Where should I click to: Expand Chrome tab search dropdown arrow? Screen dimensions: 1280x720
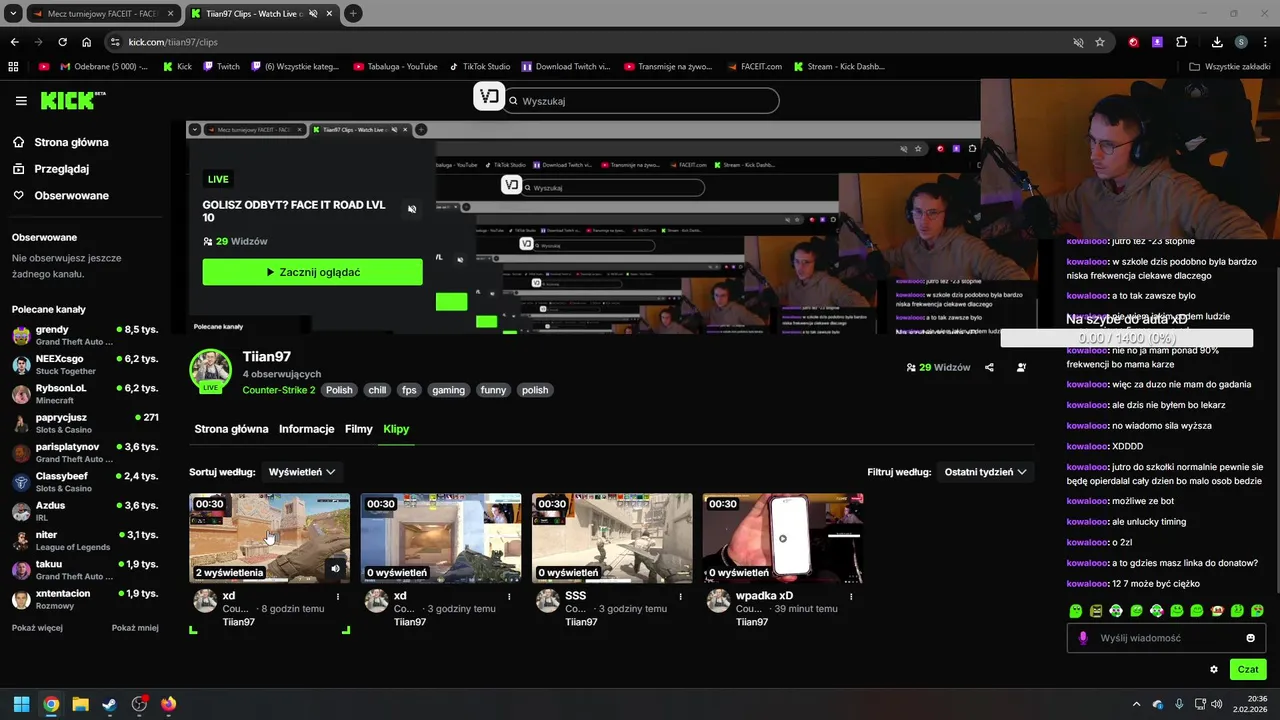pyautogui.click(x=13, y=14)
